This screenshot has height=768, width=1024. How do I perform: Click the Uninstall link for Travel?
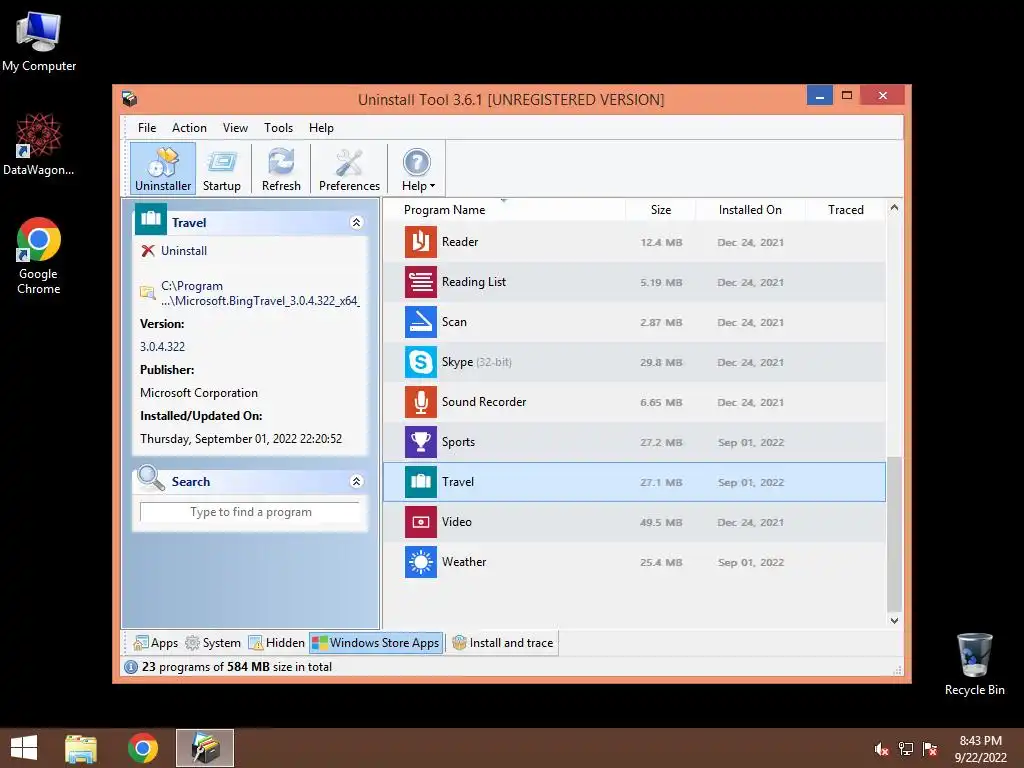click(x=184, y=251)
